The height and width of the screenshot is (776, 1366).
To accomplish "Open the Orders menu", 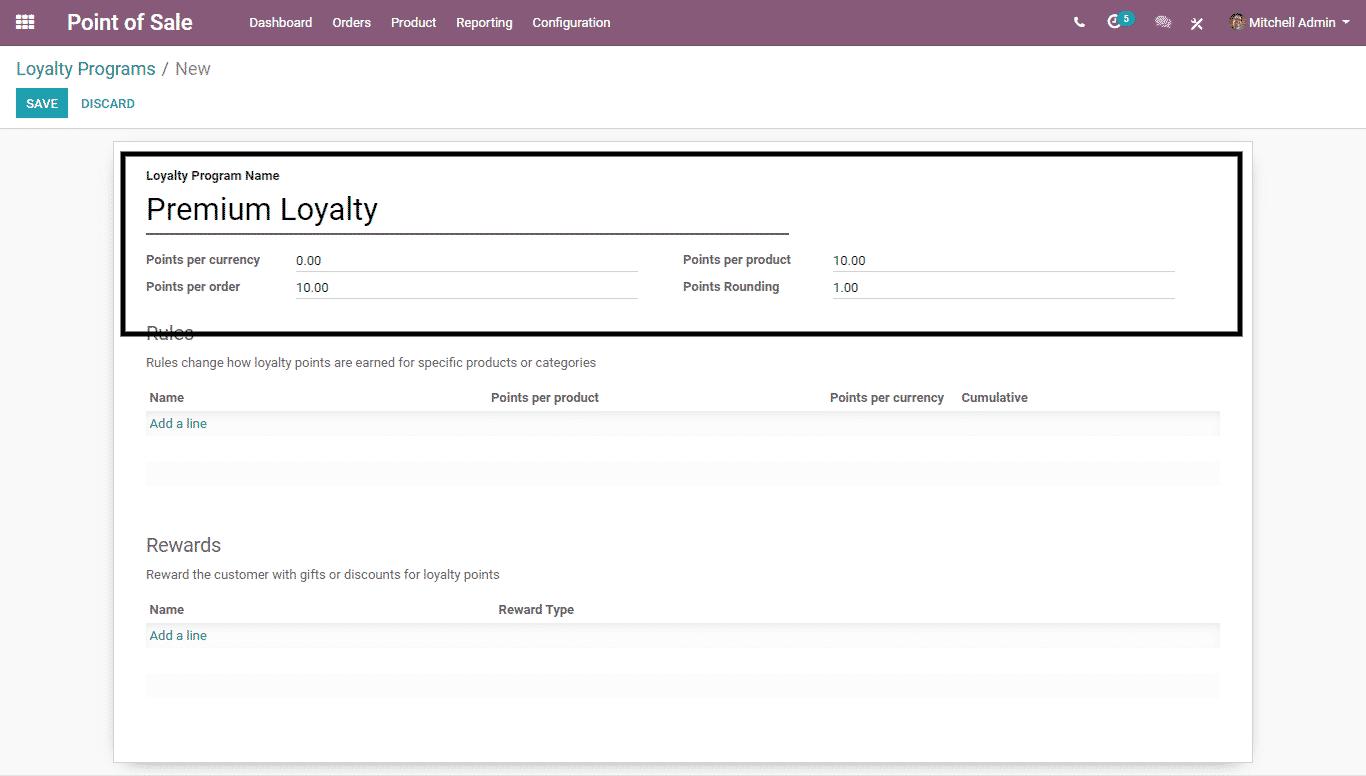I will (x=351, y=22).
